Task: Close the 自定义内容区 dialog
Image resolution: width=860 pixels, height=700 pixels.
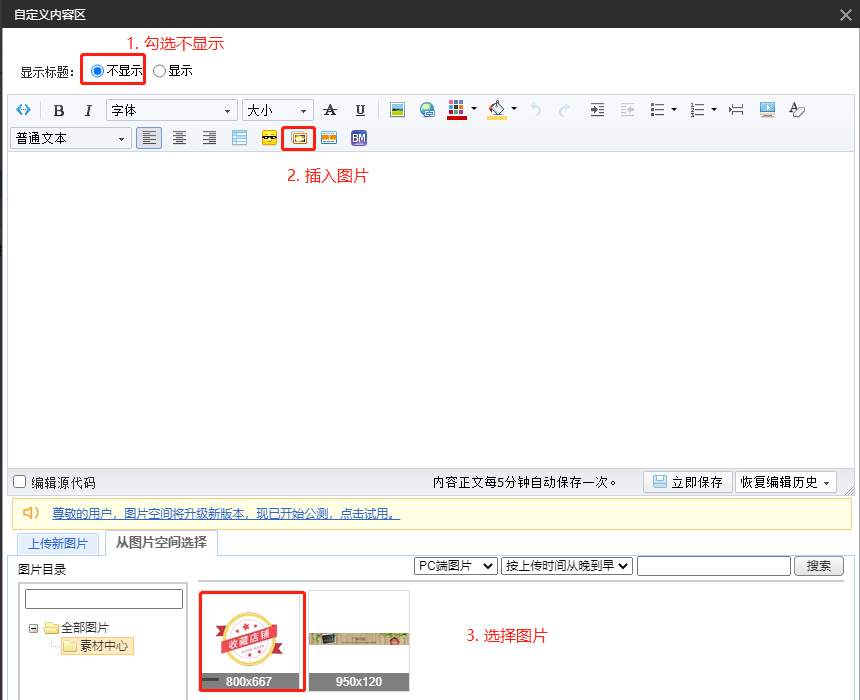Action: click(846, 15)
